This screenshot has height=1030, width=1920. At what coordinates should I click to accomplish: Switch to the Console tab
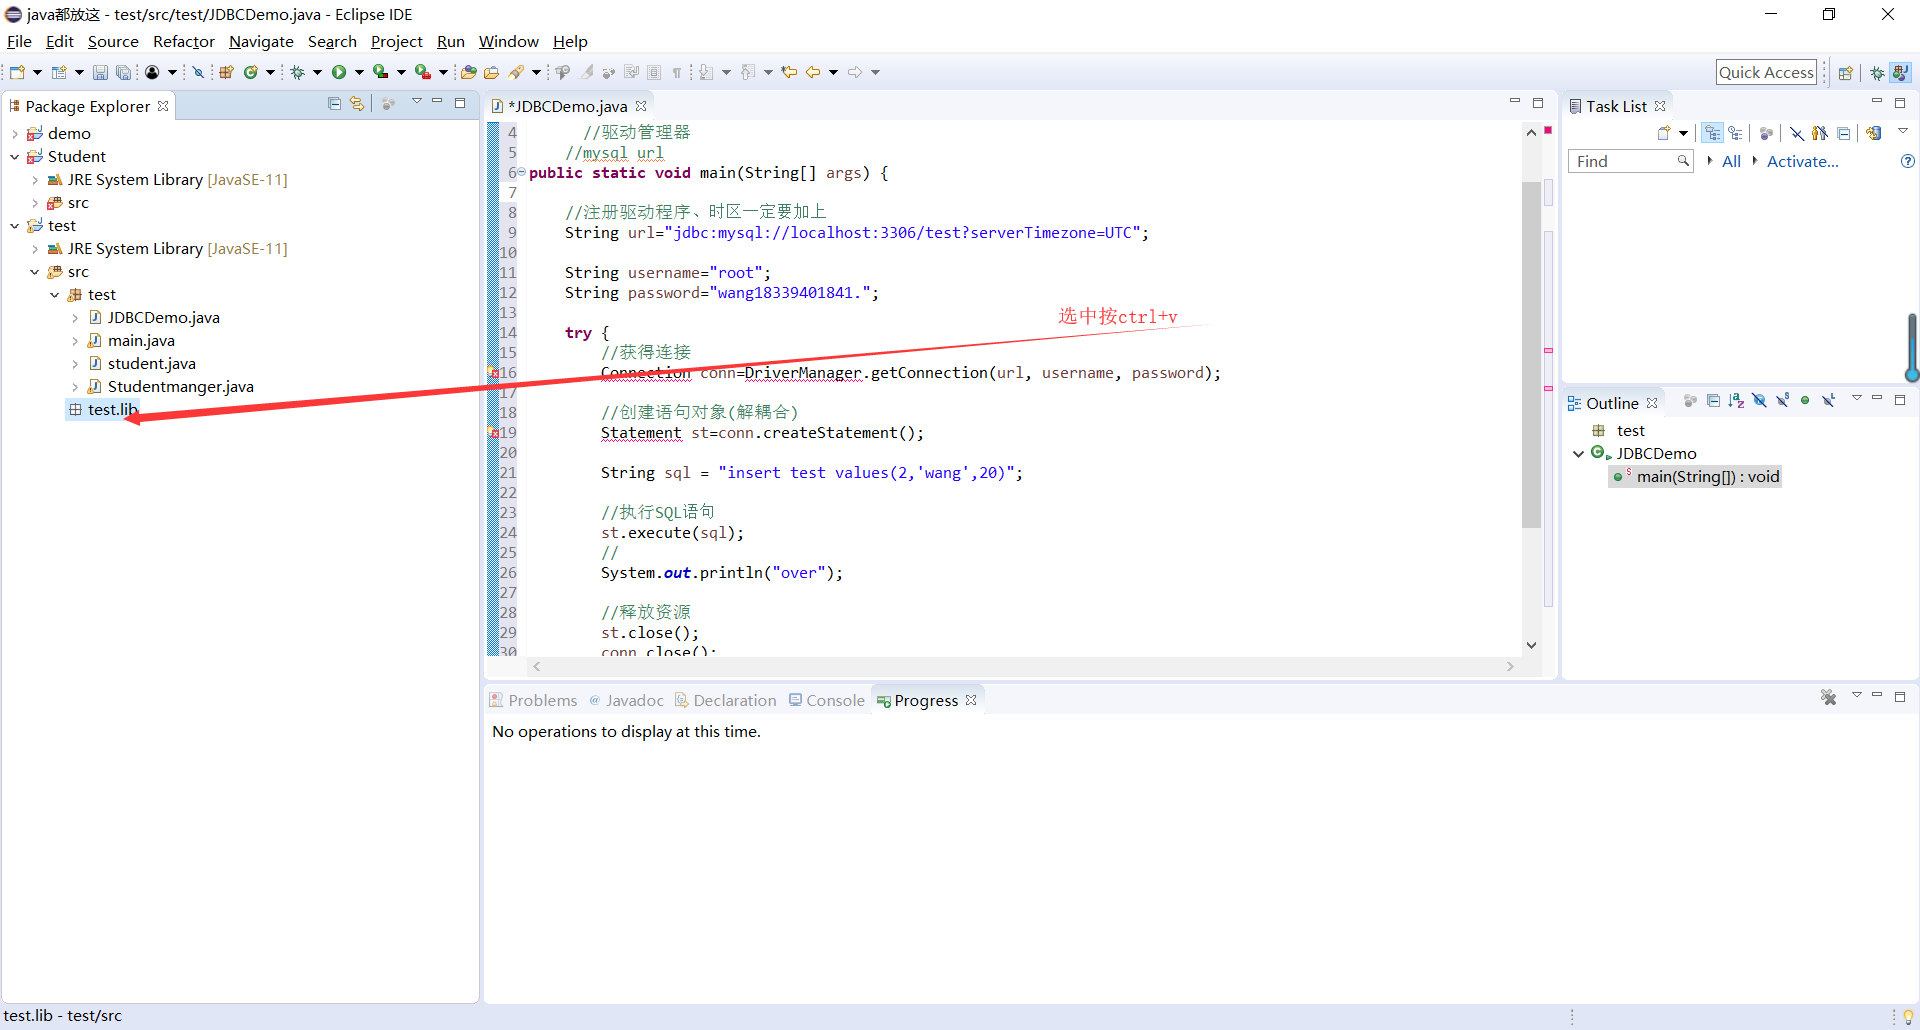click(x=826, y=700)
